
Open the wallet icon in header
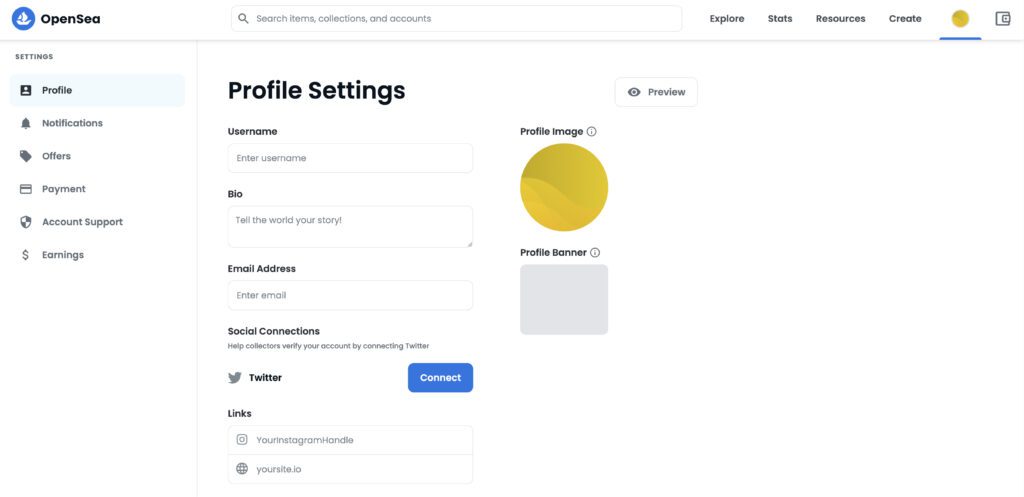point(1003,19)
